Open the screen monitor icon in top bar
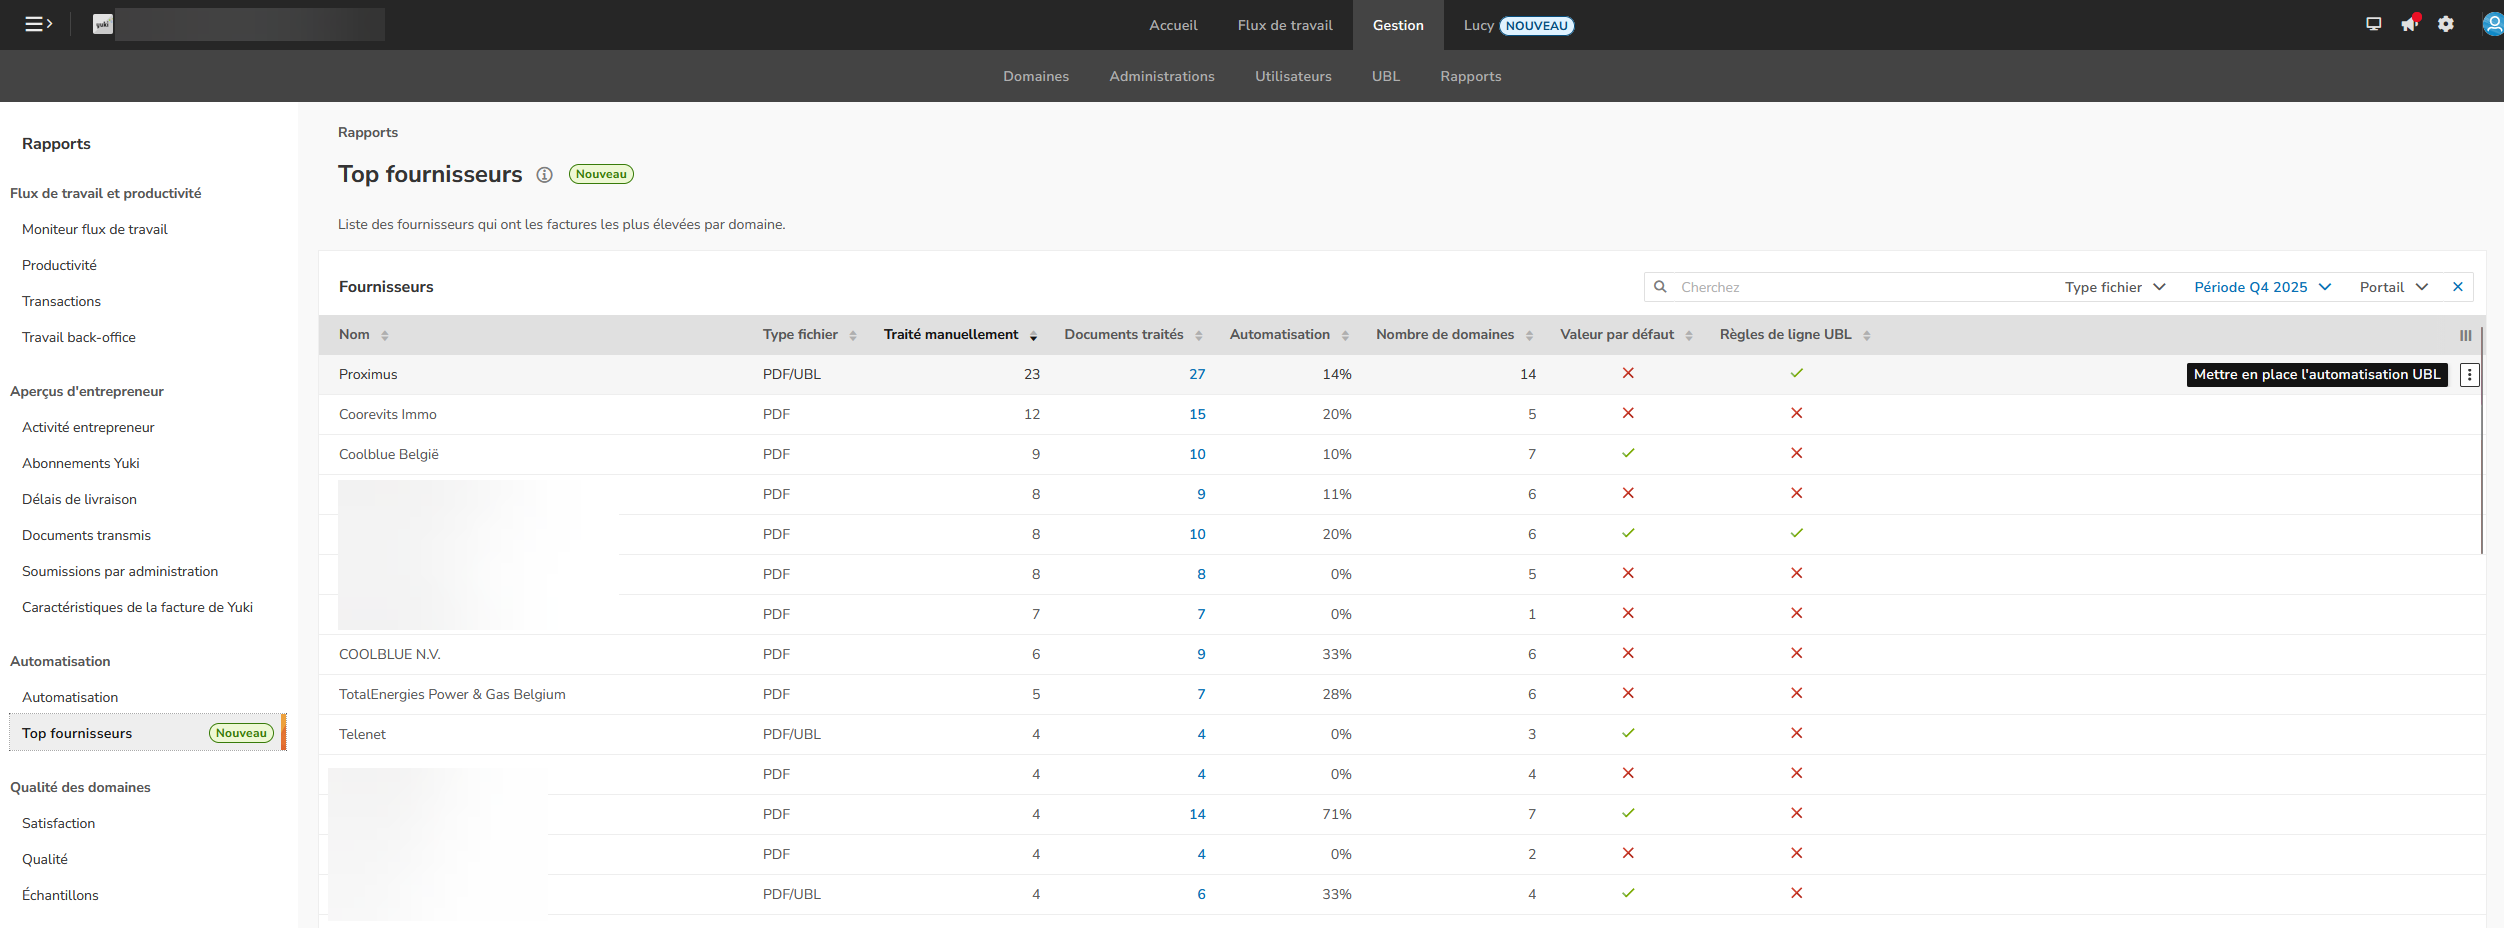 [x=2373, y=24]
